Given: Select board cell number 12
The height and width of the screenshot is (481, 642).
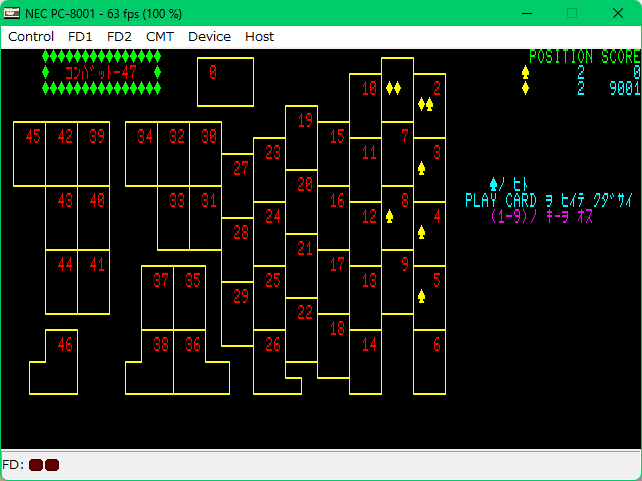Looking at the screenshot, I should coord(365,234).
